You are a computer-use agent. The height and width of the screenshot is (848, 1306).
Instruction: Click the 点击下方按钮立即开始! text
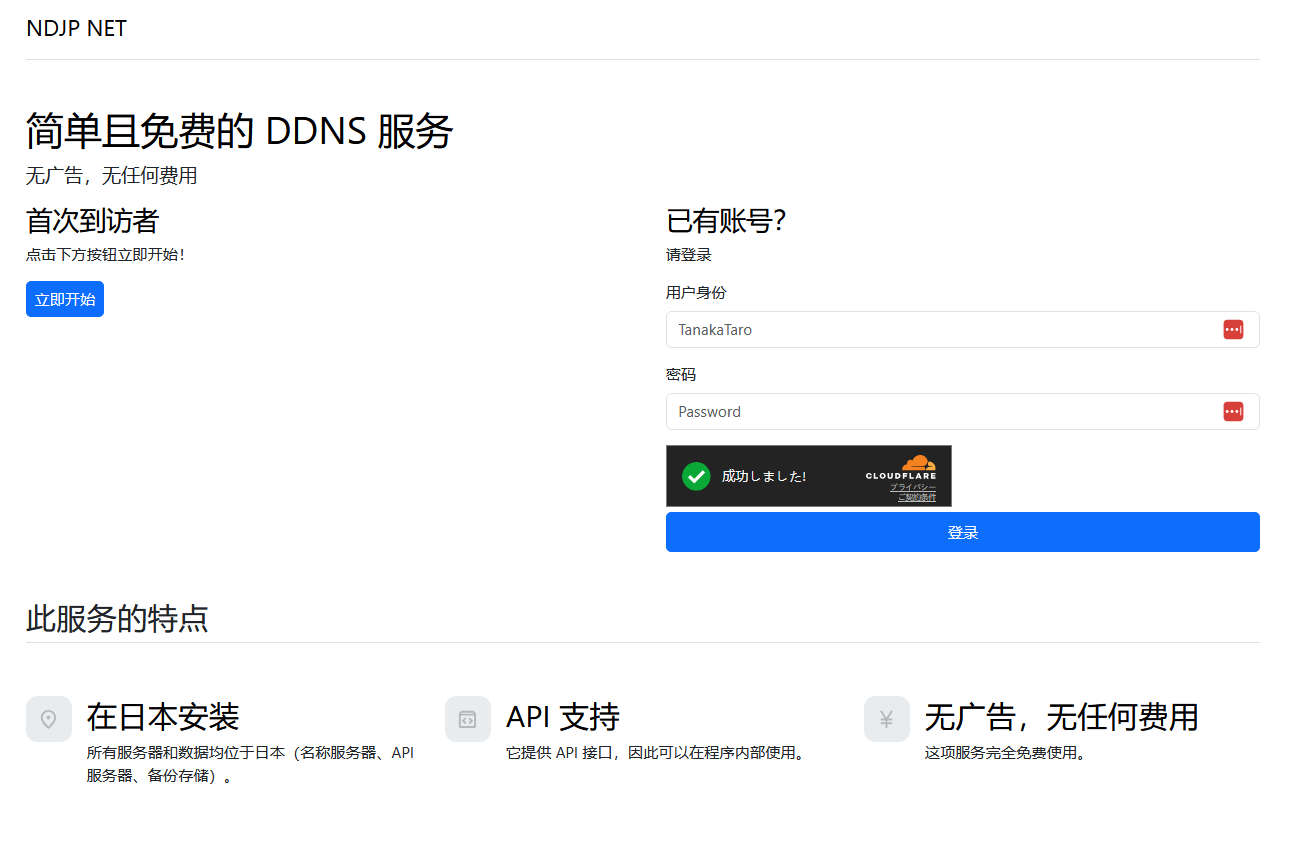[x=105, y=255]
